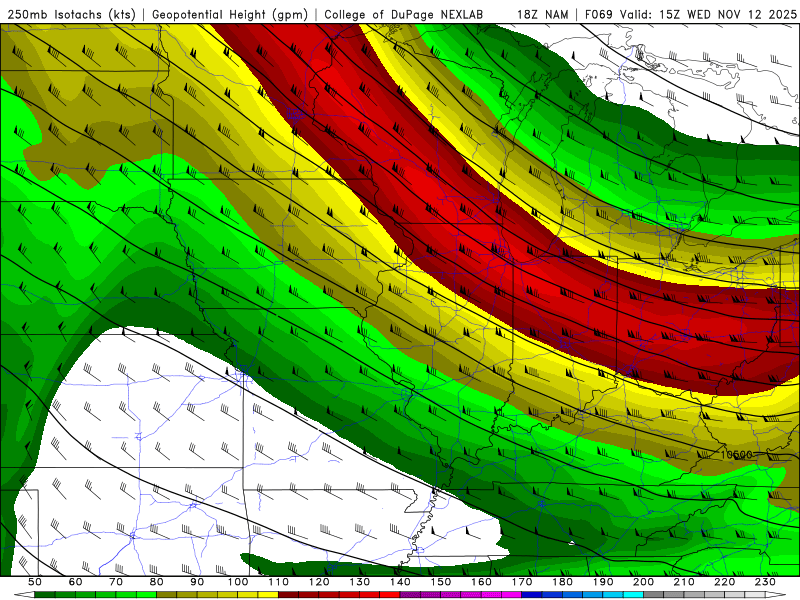
Task: Click the 80 value on the legend
Action: tap(157, 582)
